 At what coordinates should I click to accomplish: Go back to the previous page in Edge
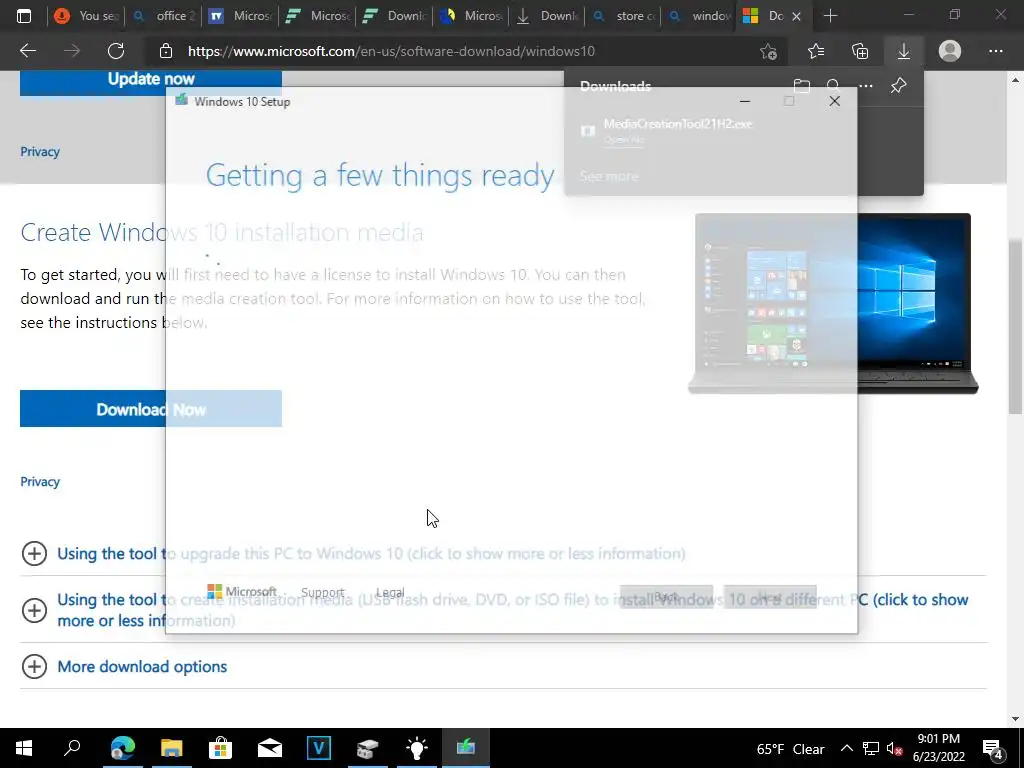pos(28,51)
